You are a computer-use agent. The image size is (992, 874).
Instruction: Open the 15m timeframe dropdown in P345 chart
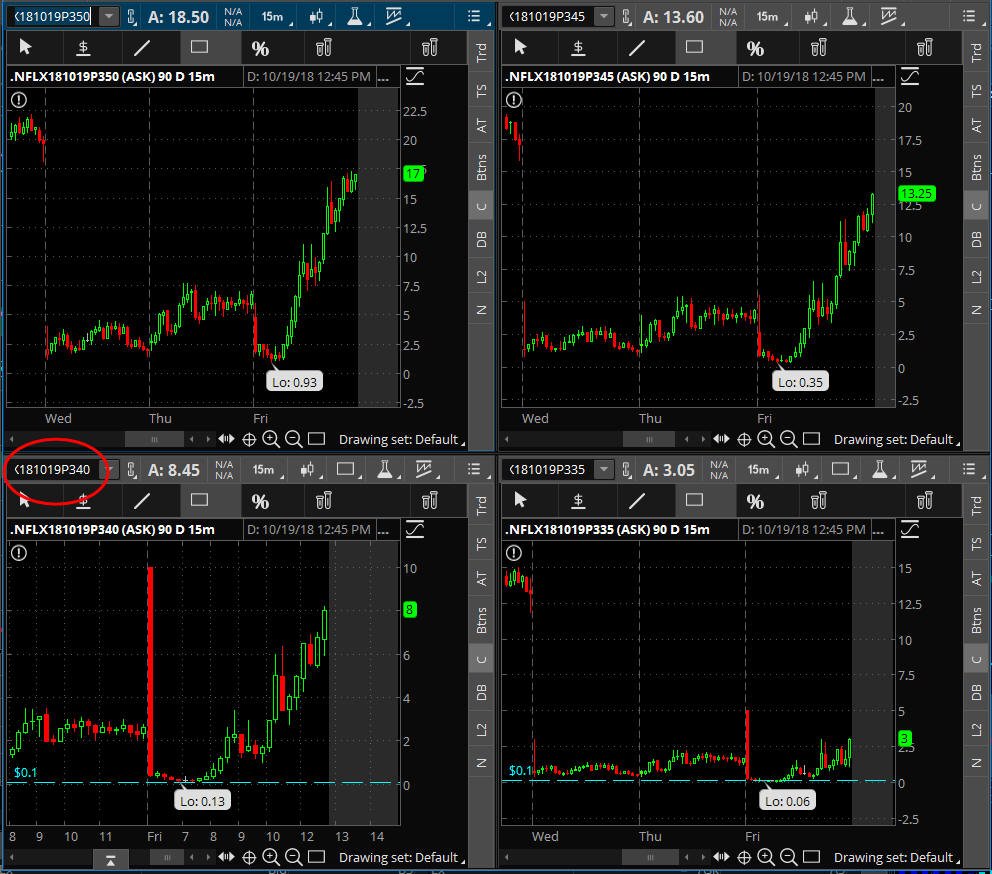tap(768, 16)
